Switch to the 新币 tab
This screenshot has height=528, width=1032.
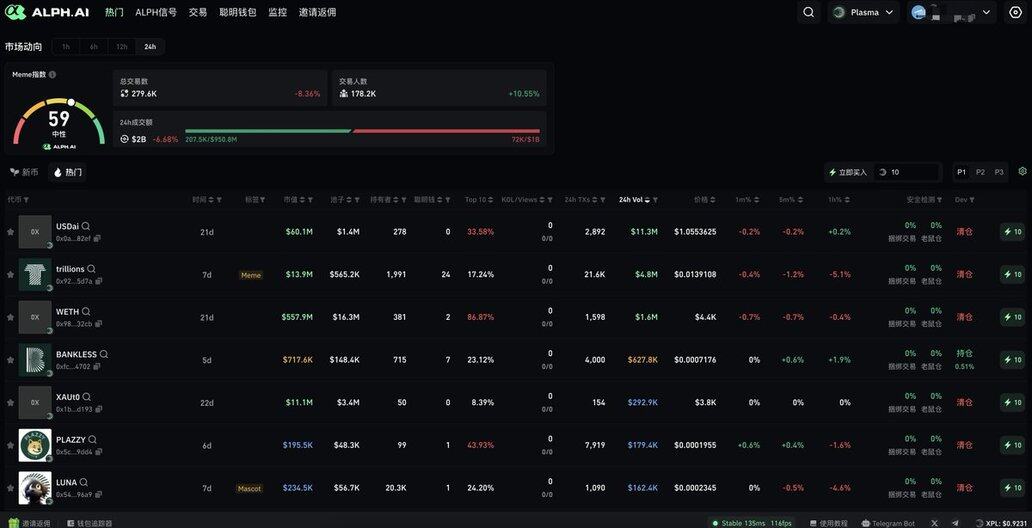25,172
